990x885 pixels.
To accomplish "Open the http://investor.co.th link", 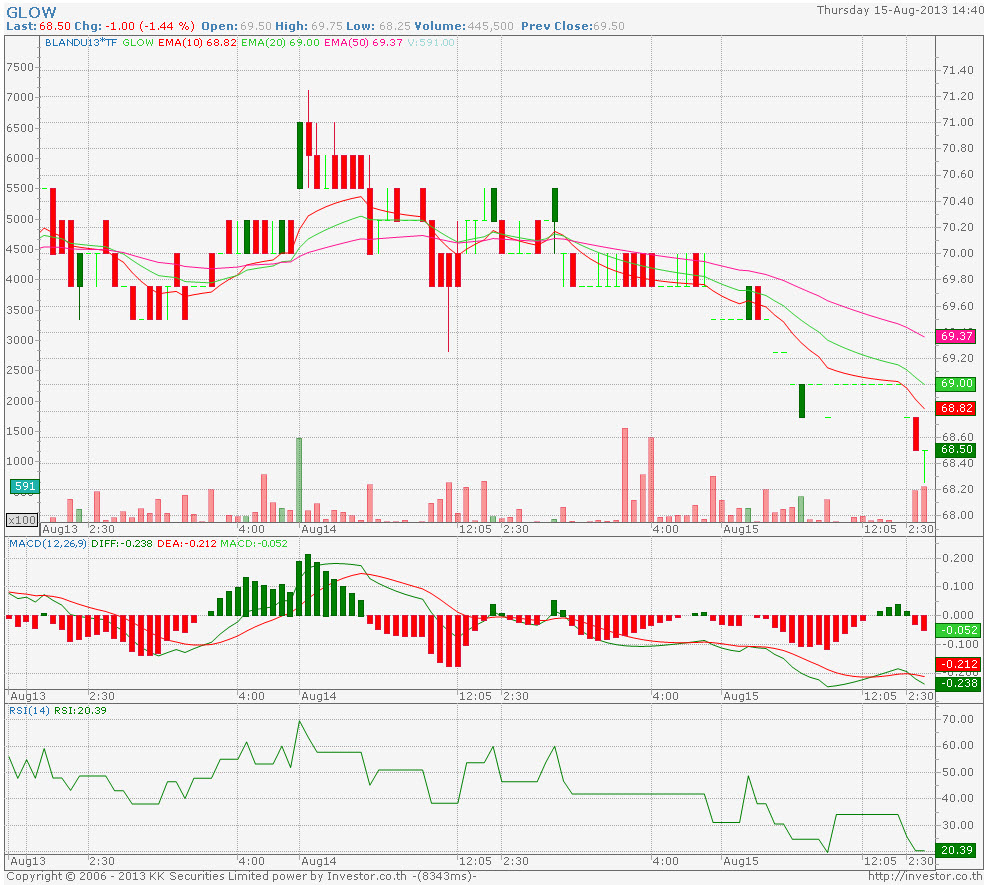I will [x=925, y=876].
